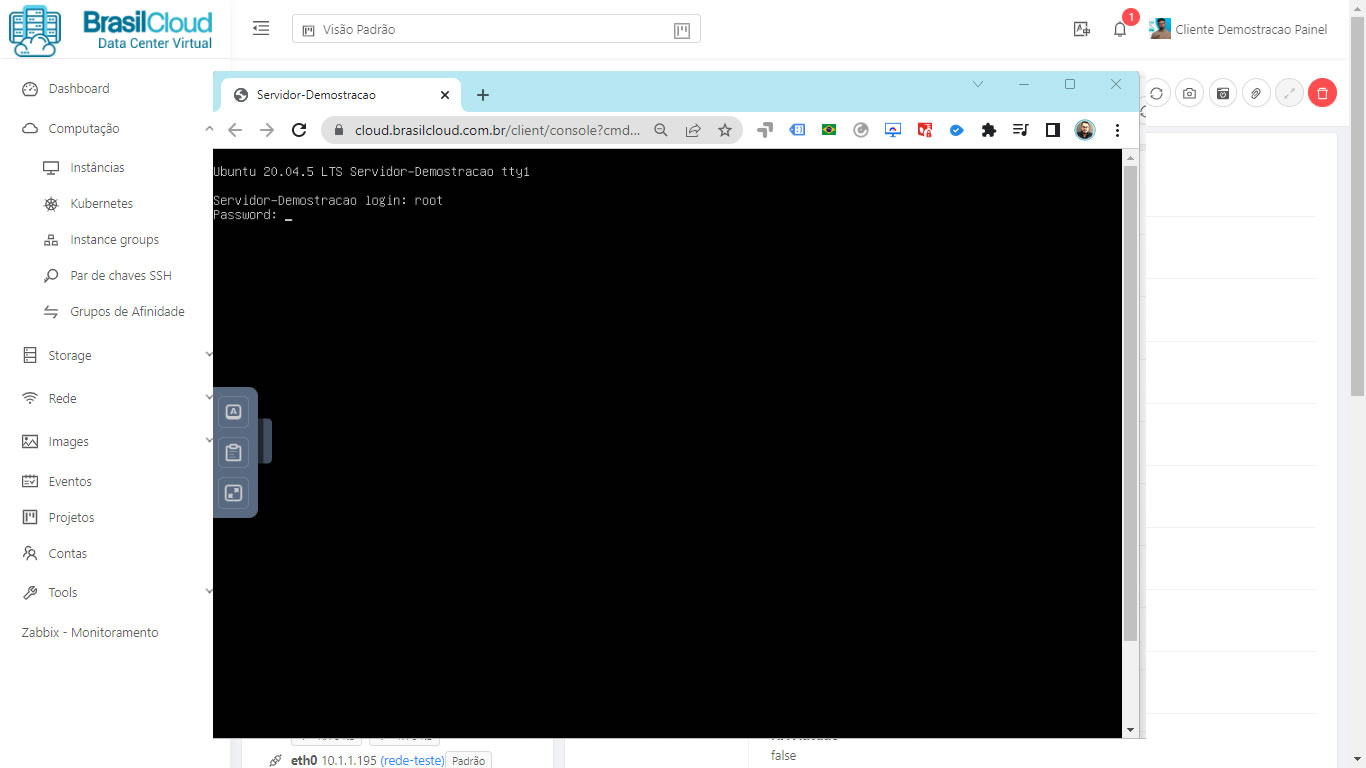Click the browser profile avatar

[1085, 130]
